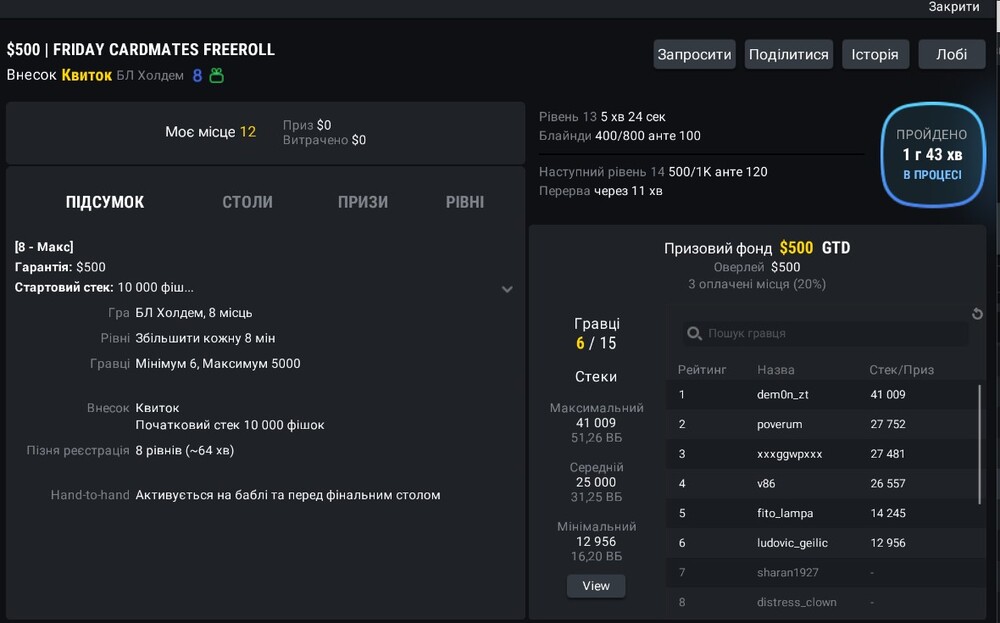This screenshot has height=623, width=1000.
Task: Click the blue 8-max table icon
Action: click(197, 76)
